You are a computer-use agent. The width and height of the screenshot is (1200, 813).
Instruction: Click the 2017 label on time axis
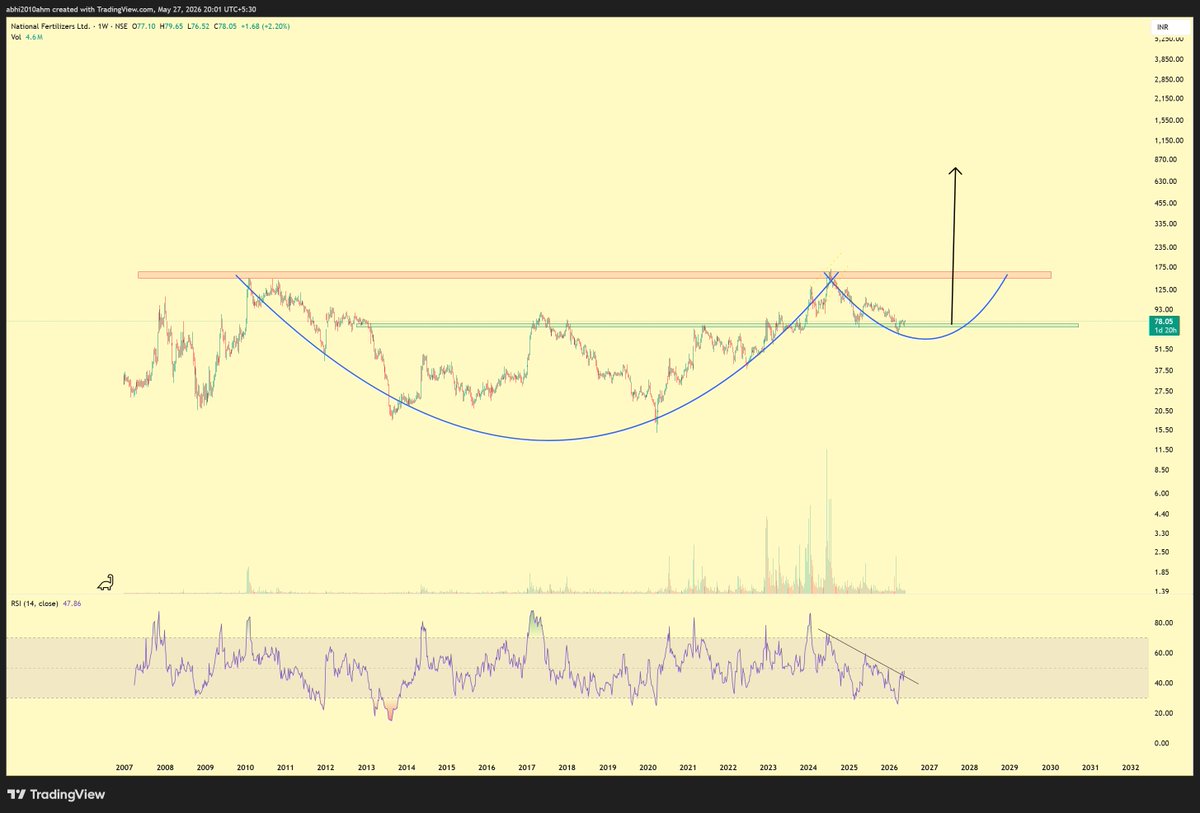527,767
